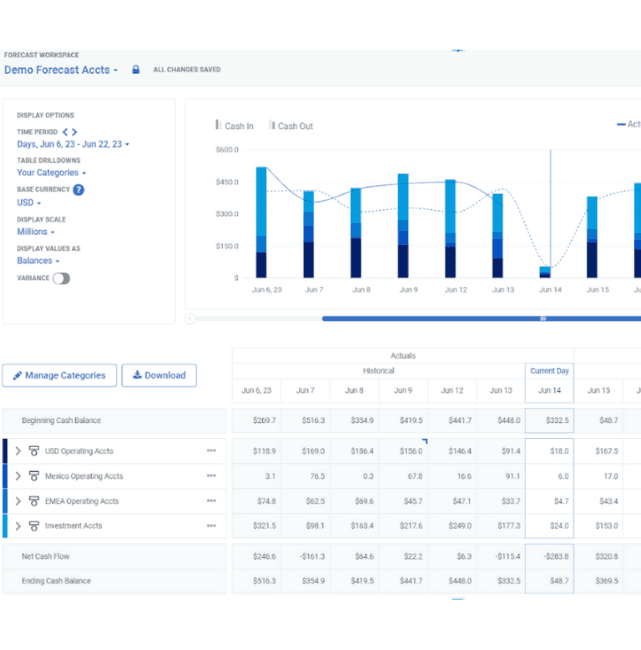Toggle Cash Out series in chart legend
This screenshot has width=641, height=650.
tap(290, 126)
